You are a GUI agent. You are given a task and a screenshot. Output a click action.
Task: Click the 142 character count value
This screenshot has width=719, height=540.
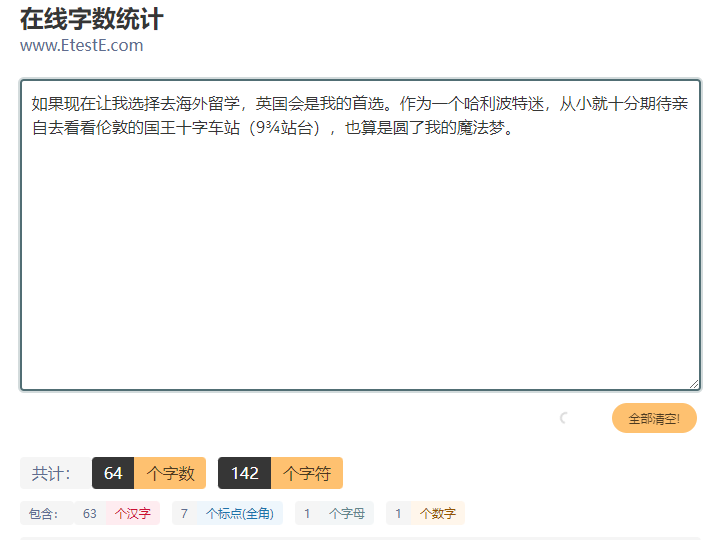point(244,473)
